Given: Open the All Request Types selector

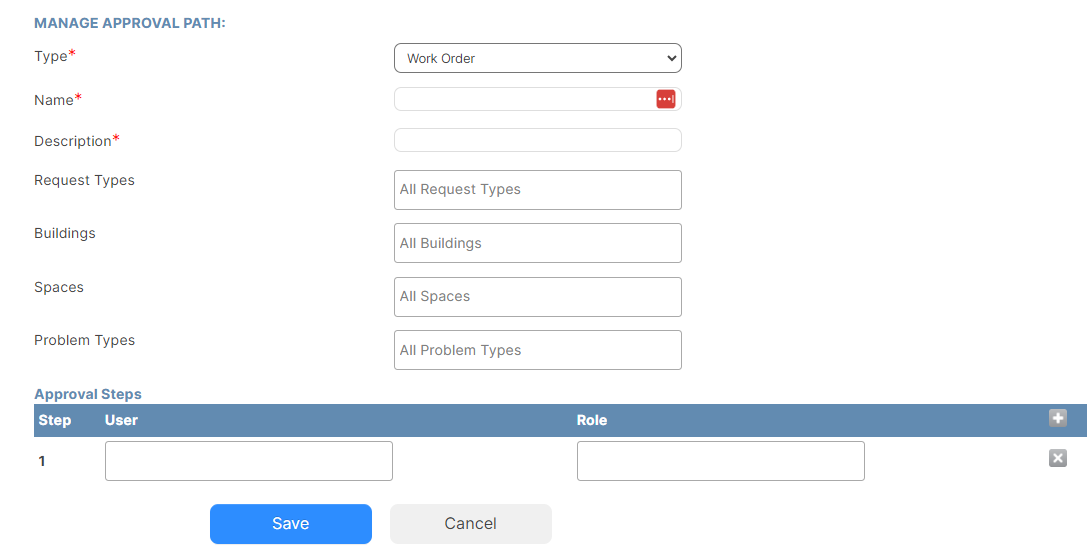Looking at the screenshot, I should [538, 189].
